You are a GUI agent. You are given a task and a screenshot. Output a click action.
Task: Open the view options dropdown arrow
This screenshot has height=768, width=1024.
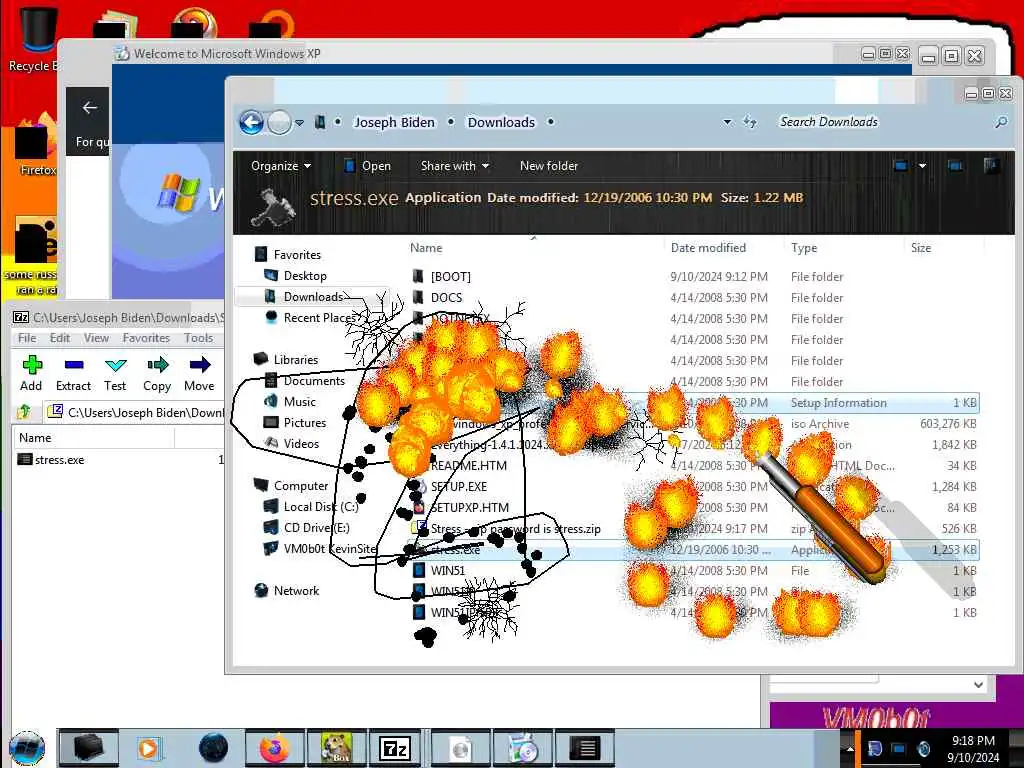(922, 166)
